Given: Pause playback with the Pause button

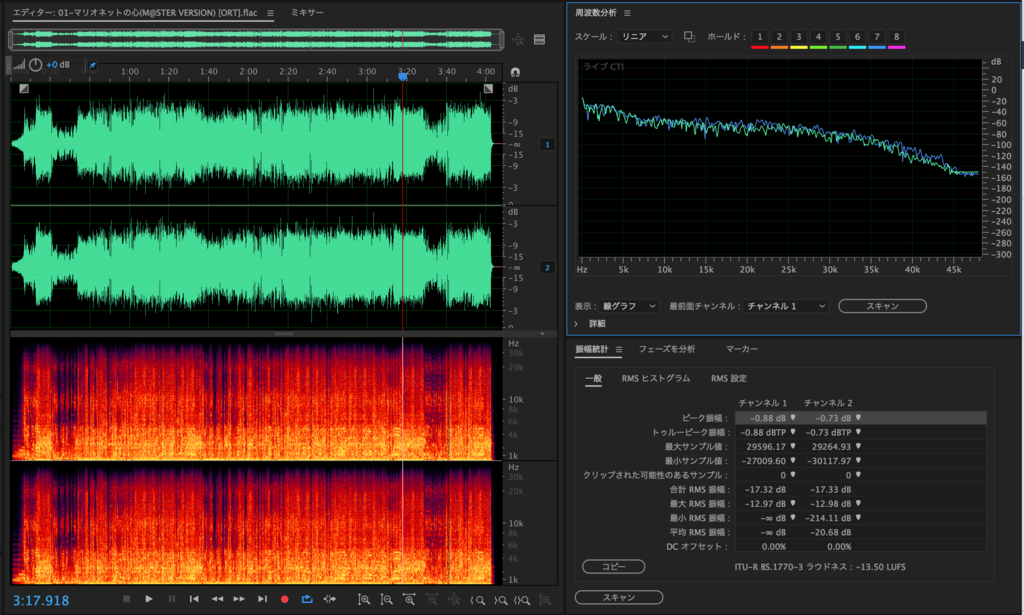Looking at the screenshot, I should 172,599.
